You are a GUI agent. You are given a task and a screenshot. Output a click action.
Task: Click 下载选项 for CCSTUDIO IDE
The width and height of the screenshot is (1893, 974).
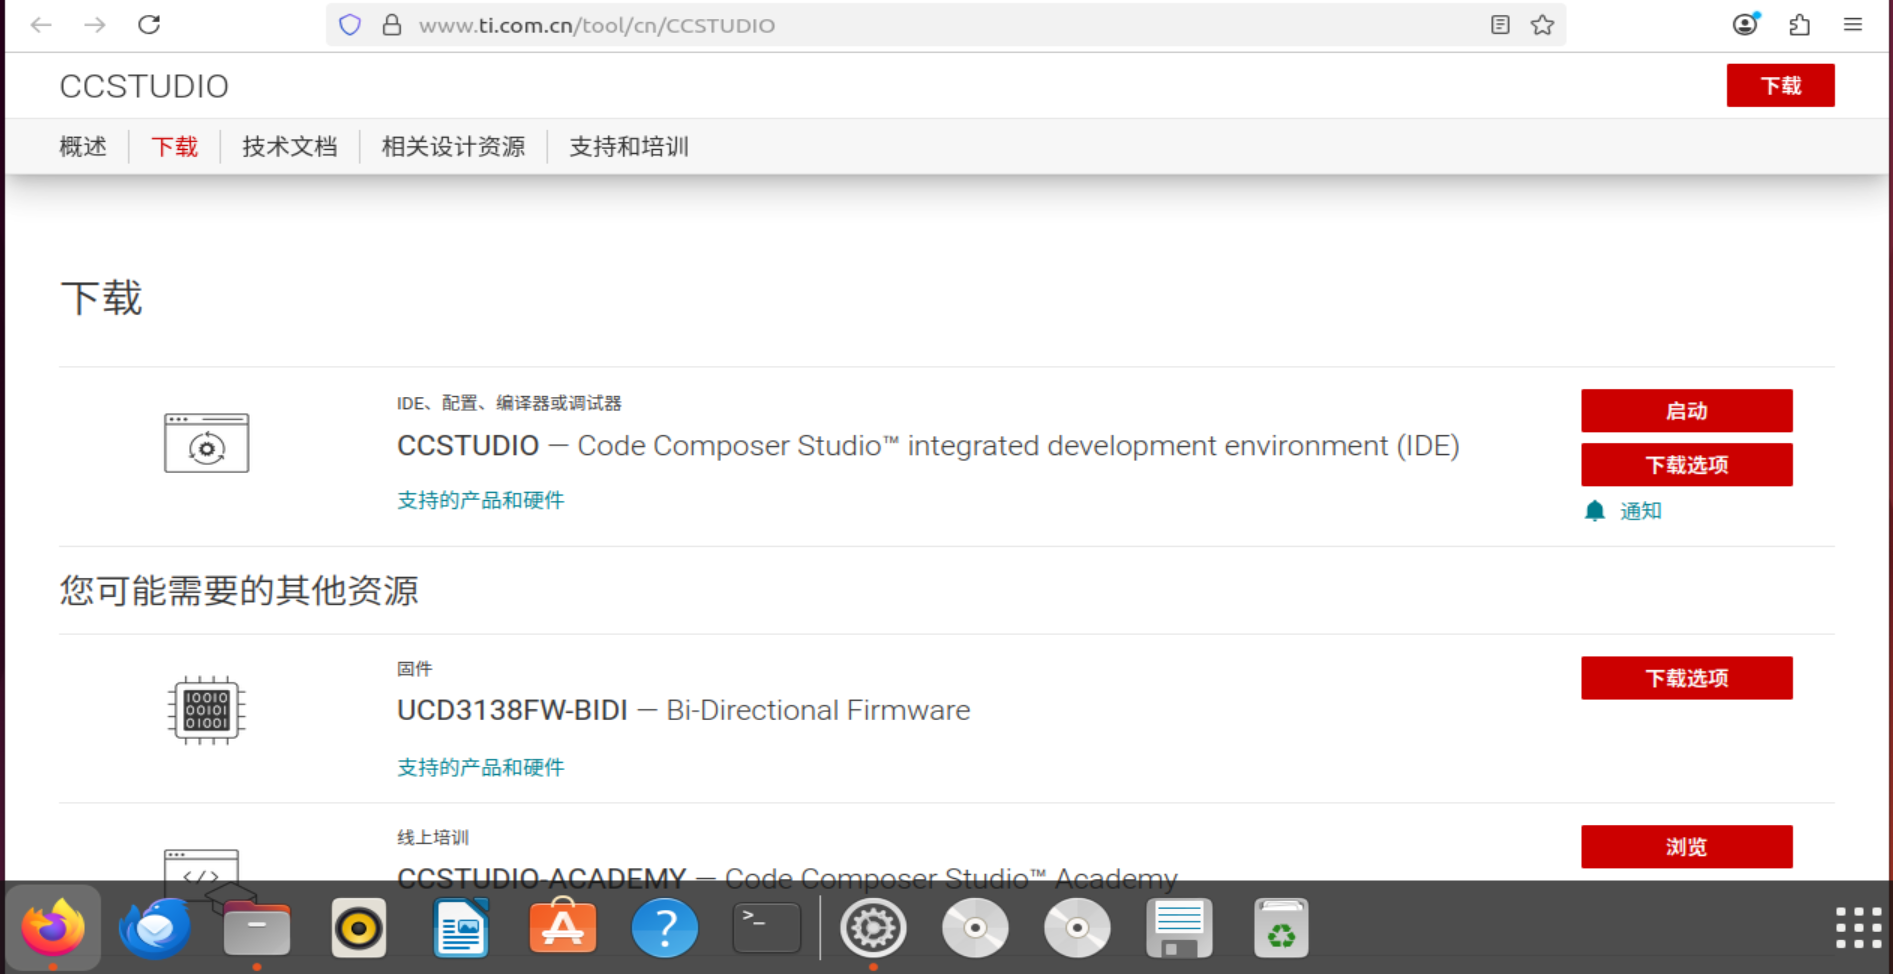click(x=1687, y=465)
